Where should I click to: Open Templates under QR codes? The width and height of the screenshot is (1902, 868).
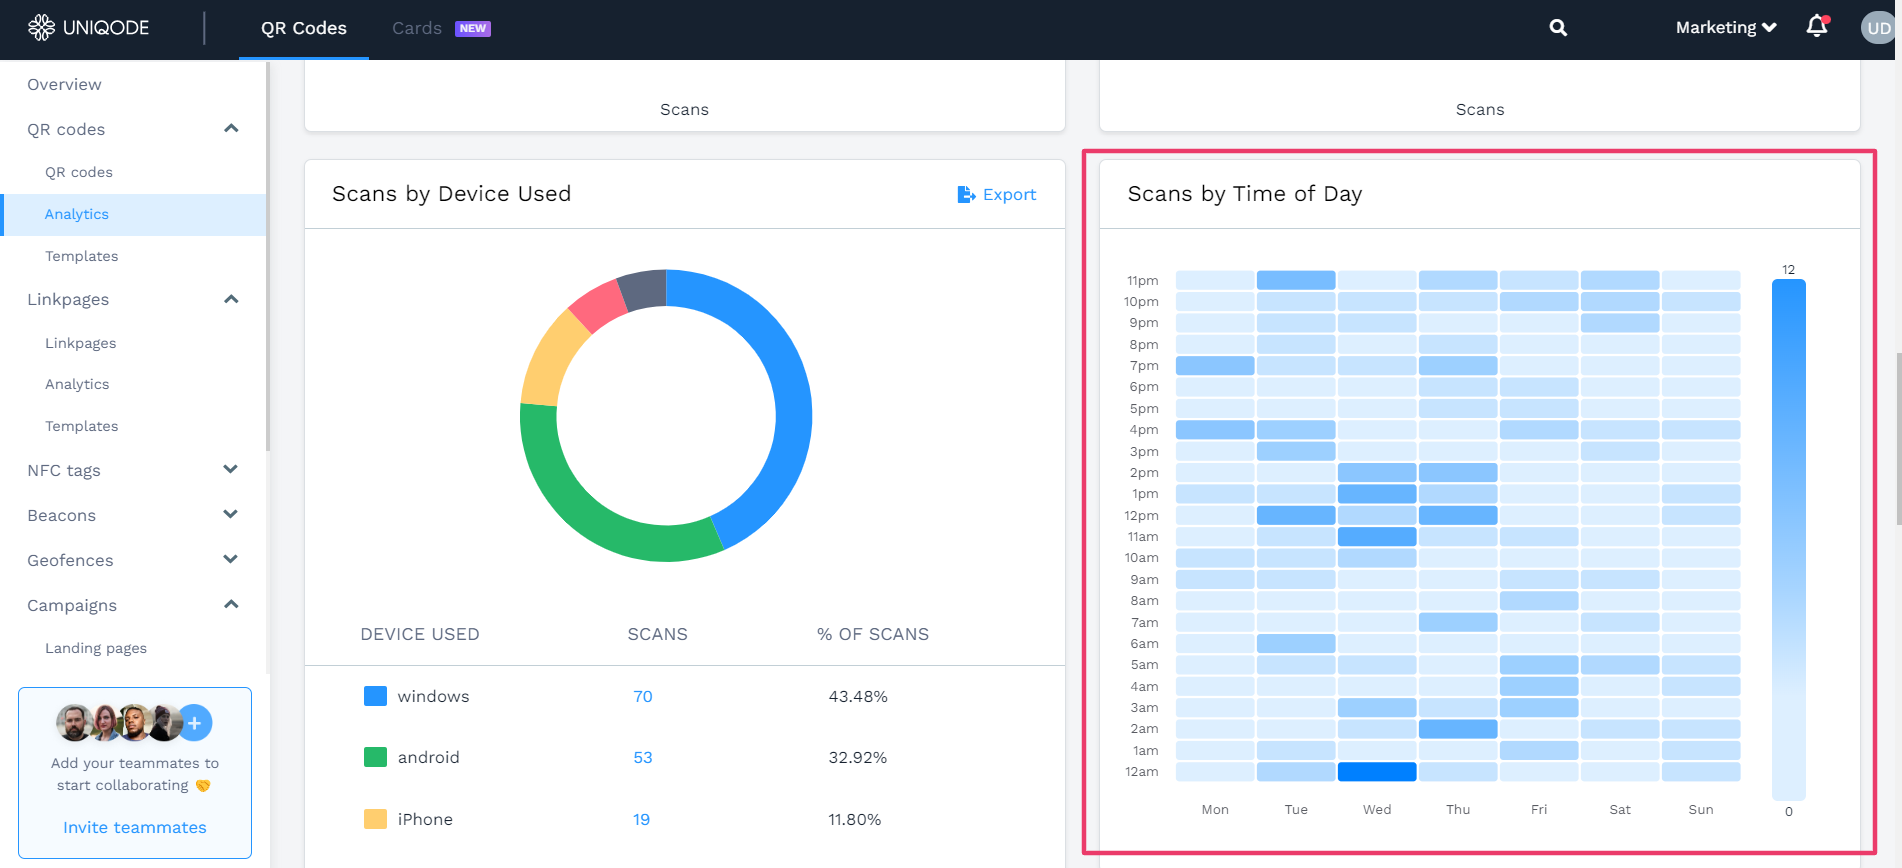82,256
